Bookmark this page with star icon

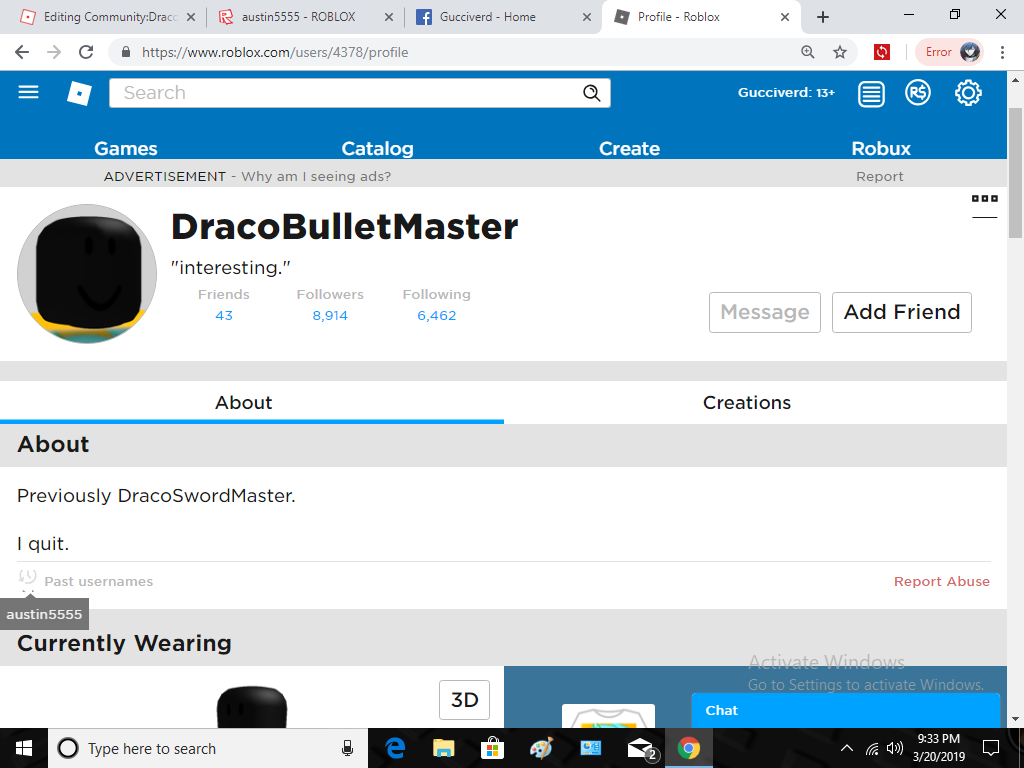[840, 52]
